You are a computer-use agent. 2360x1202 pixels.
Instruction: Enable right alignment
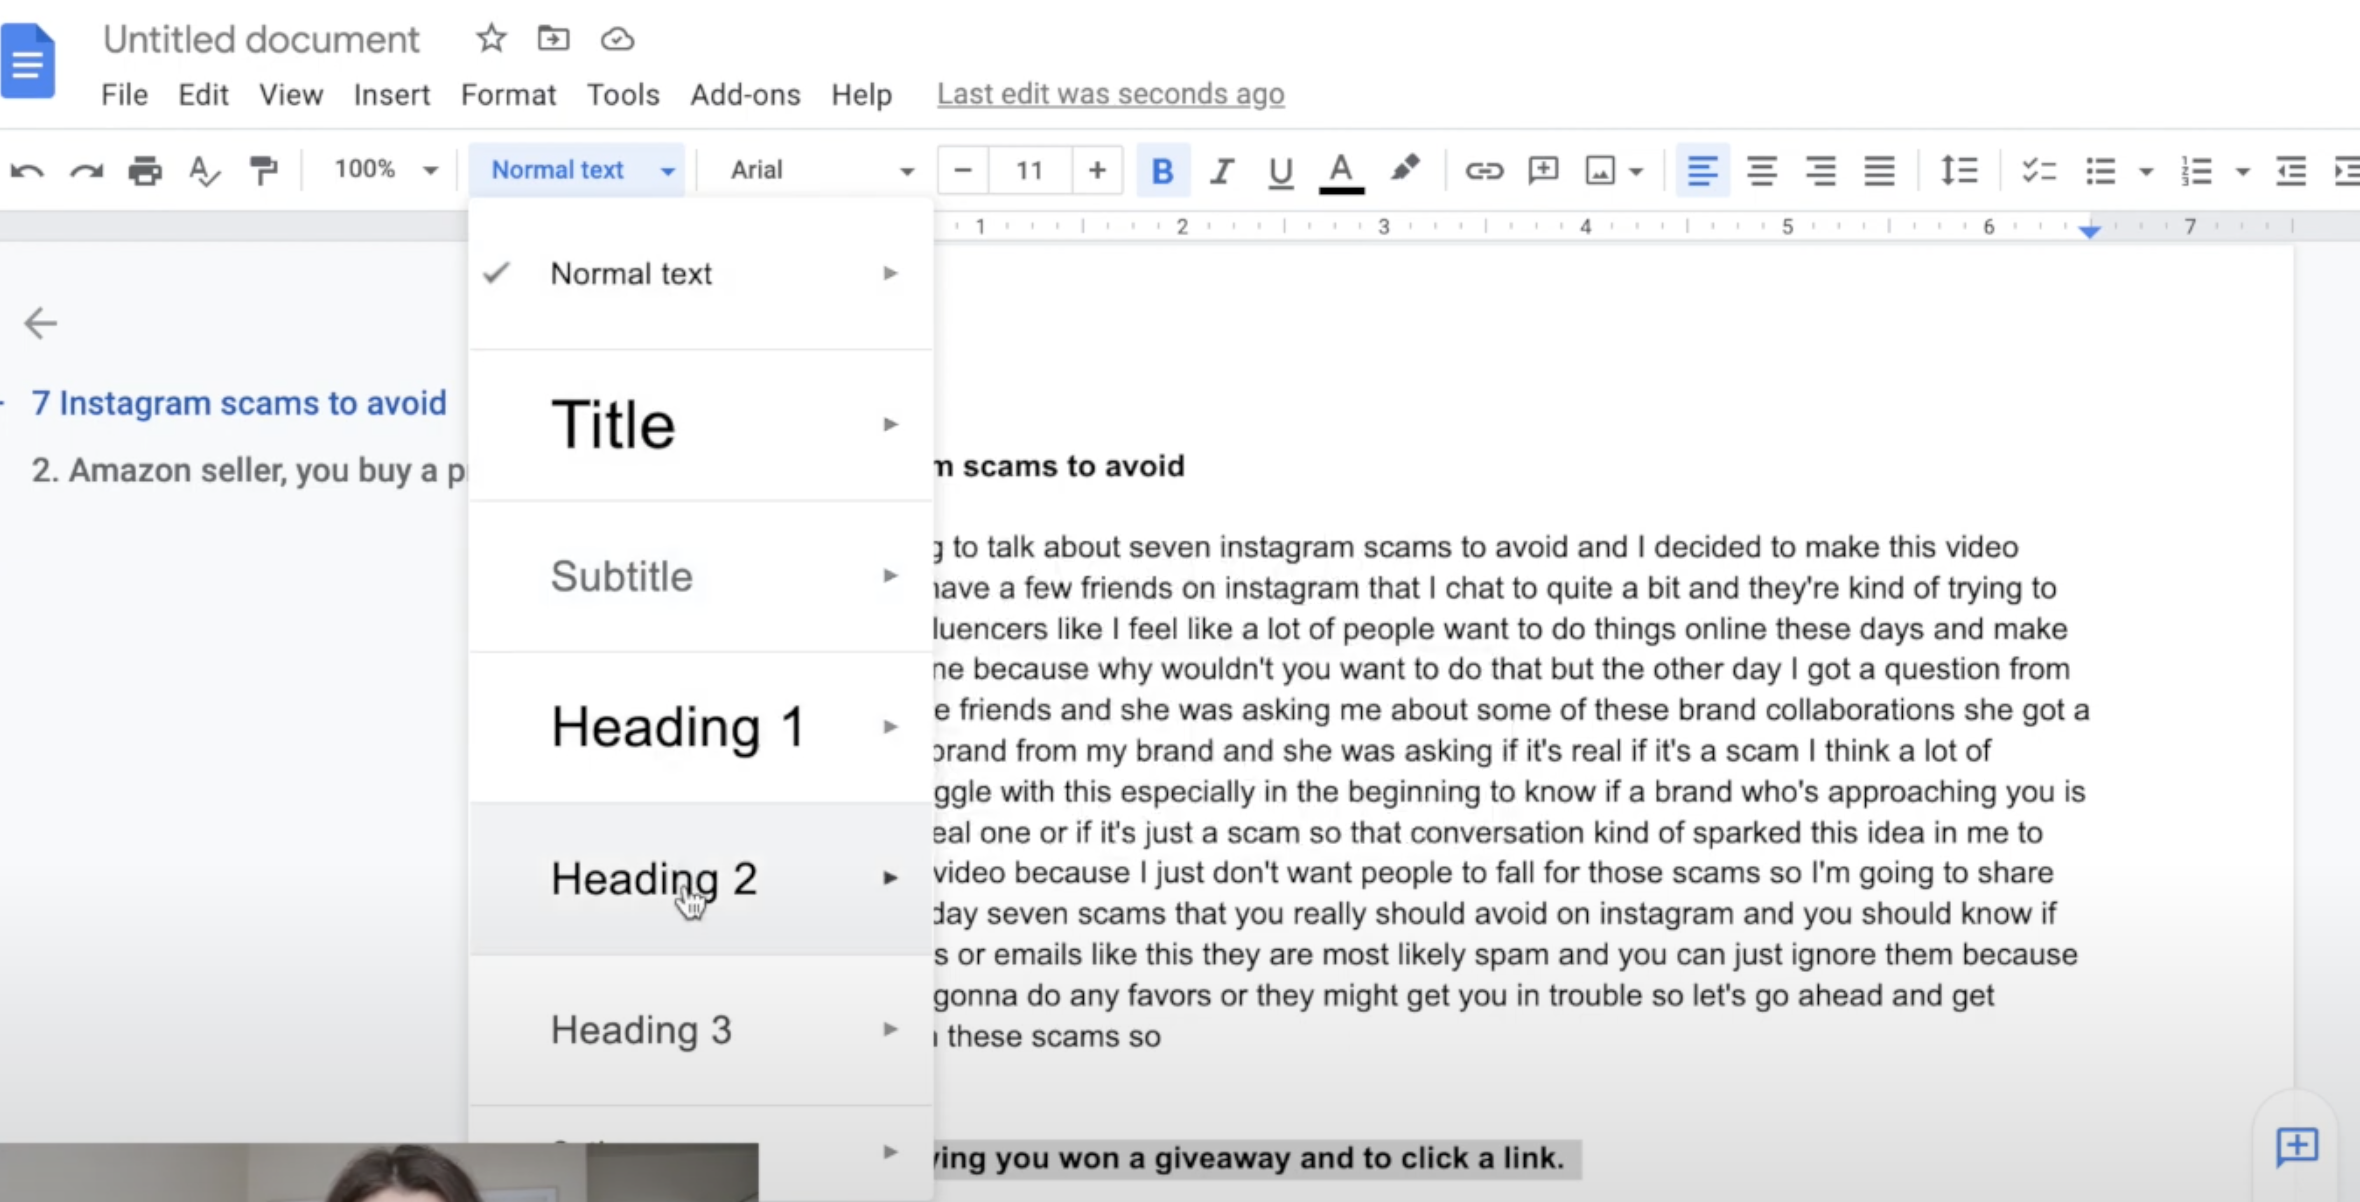(1820, 171)
